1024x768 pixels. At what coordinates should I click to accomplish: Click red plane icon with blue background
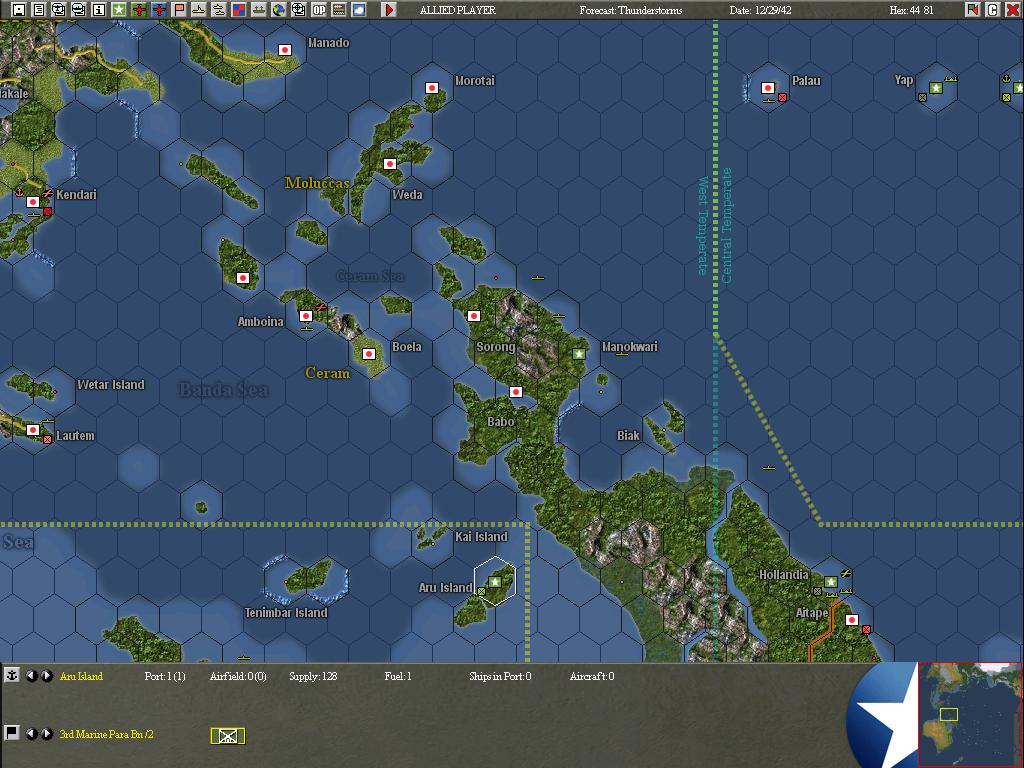tap(159, 10)
